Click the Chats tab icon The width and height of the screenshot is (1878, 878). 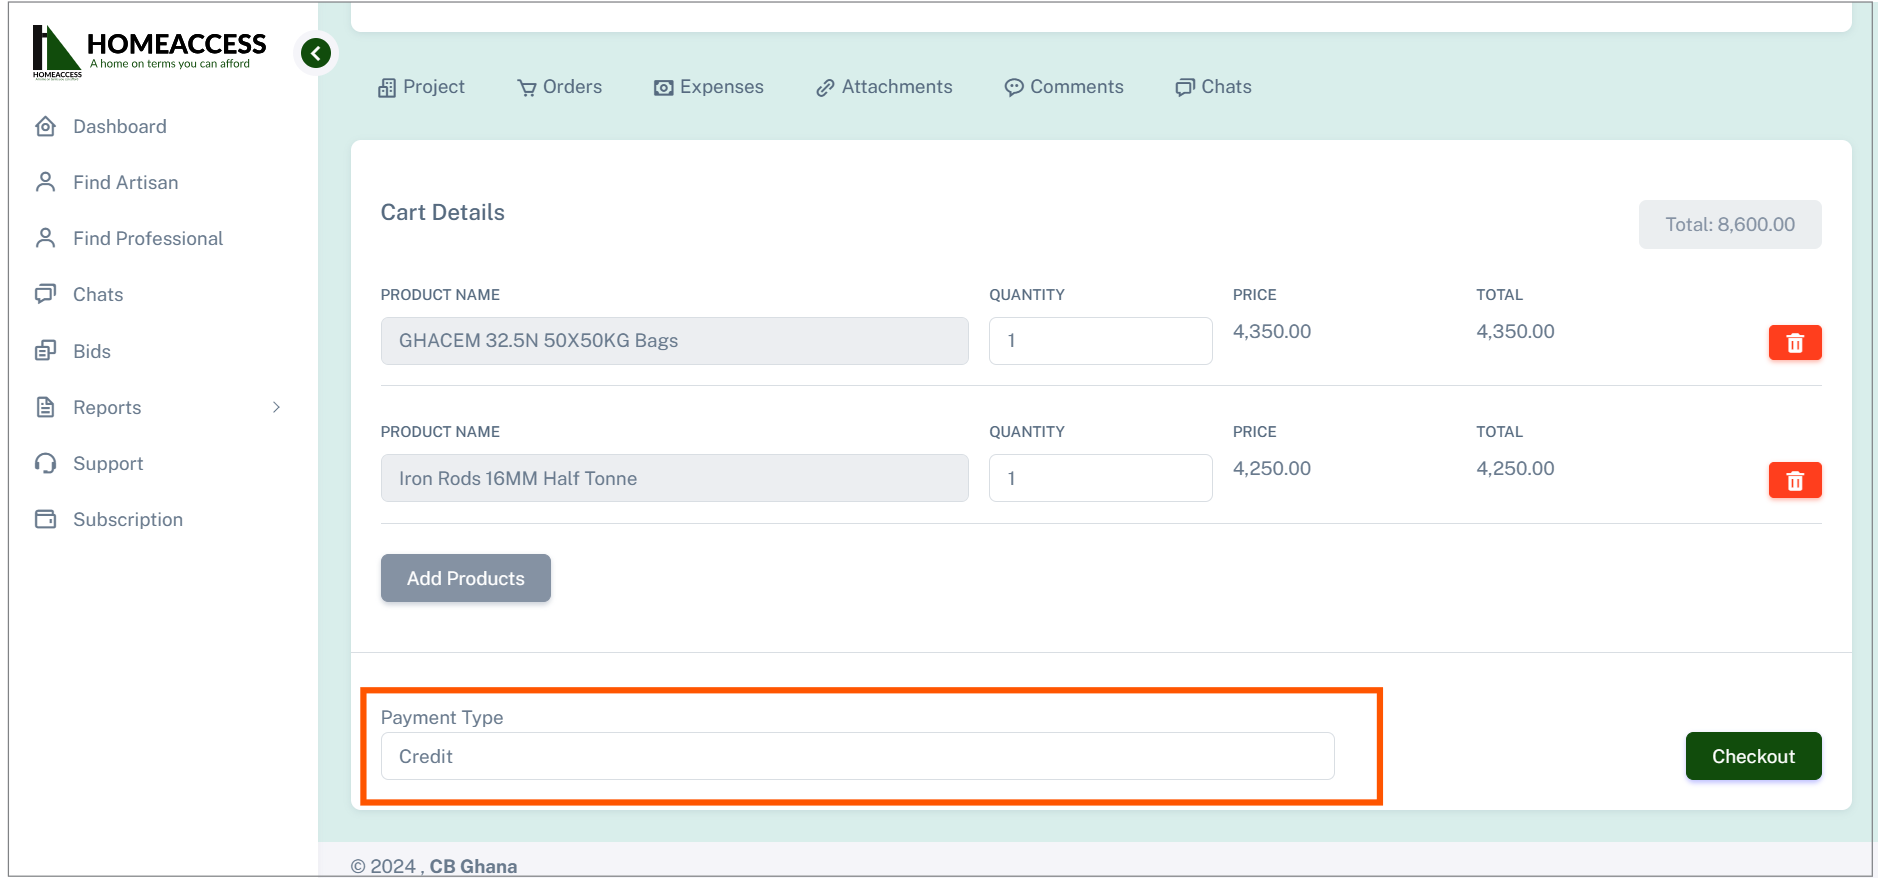pos(1185,88)
